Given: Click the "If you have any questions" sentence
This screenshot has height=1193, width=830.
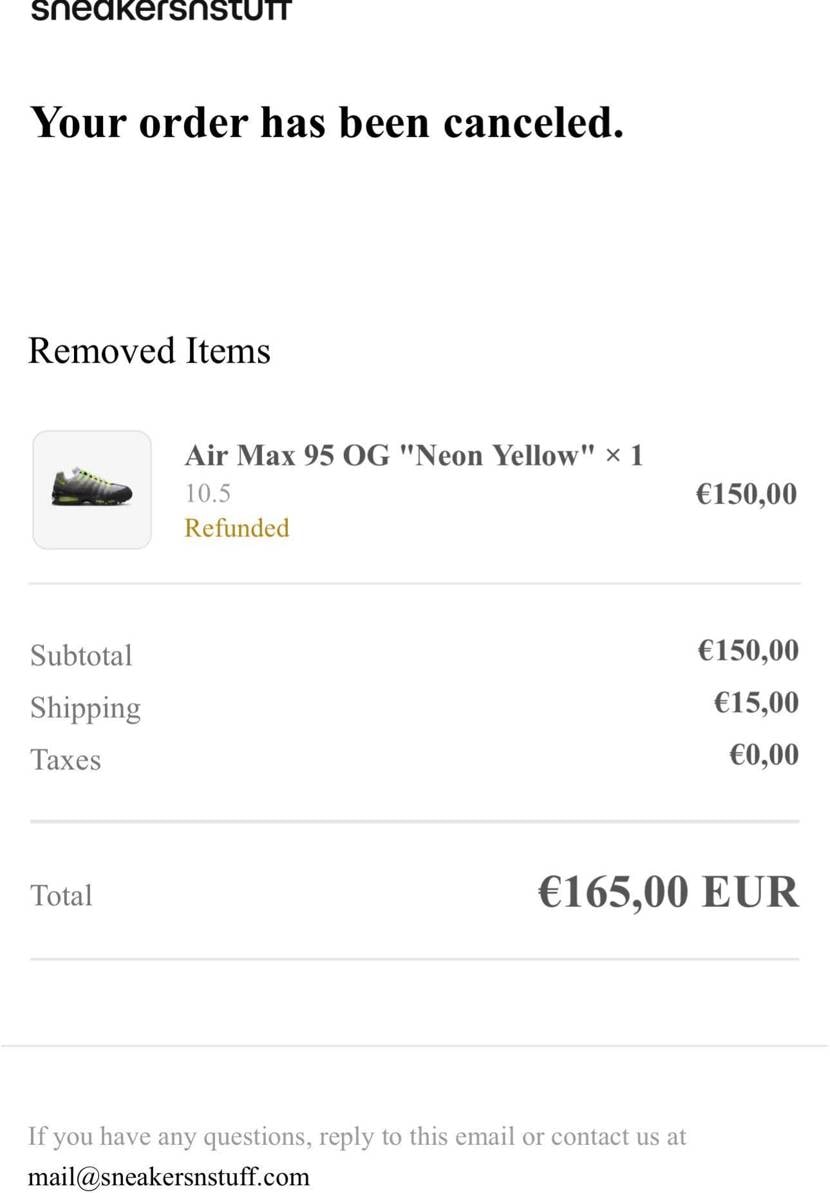Looking at the screenshot, I should click(x=357, y=1136).
